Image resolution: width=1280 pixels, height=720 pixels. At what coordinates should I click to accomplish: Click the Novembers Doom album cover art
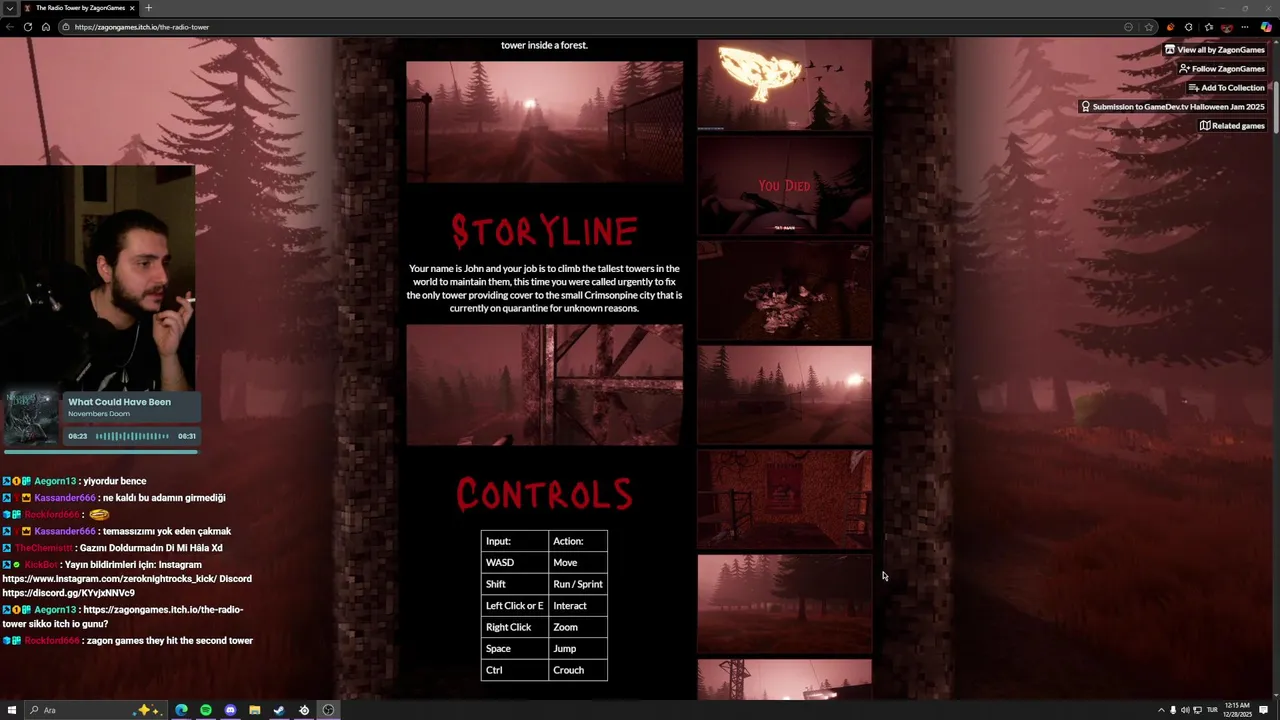tap(32, 418)
